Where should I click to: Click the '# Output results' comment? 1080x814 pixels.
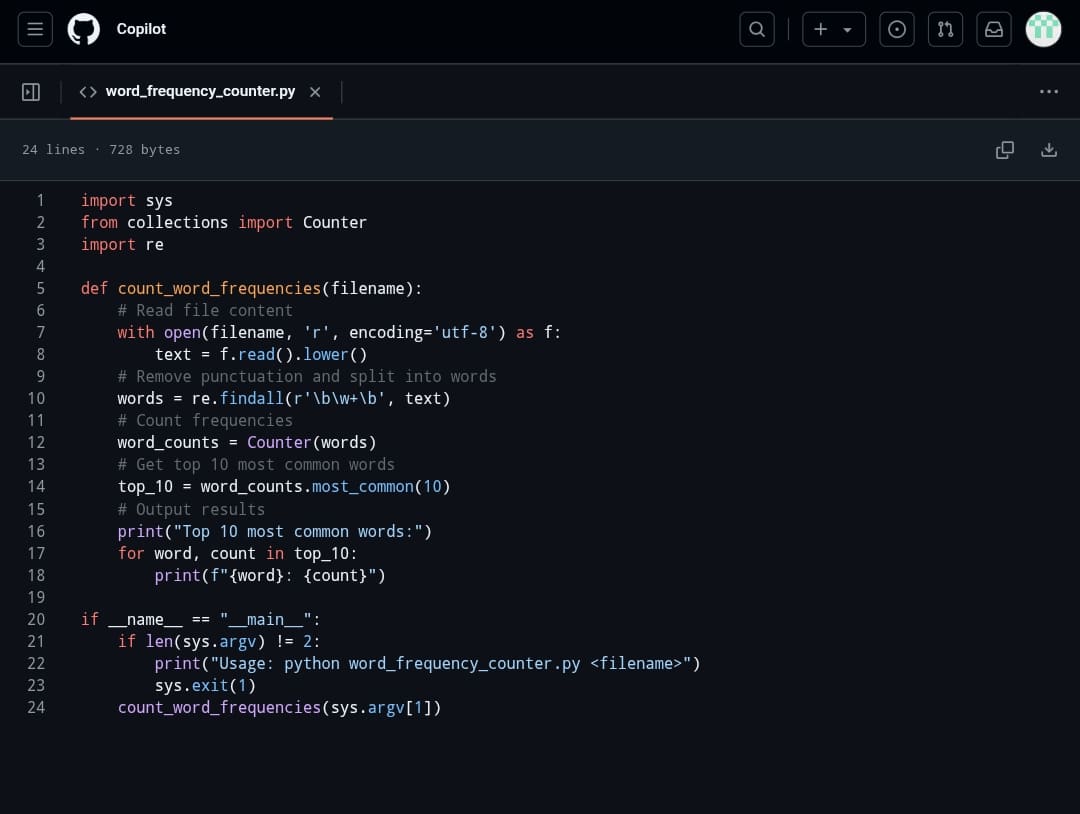[191, 510]
